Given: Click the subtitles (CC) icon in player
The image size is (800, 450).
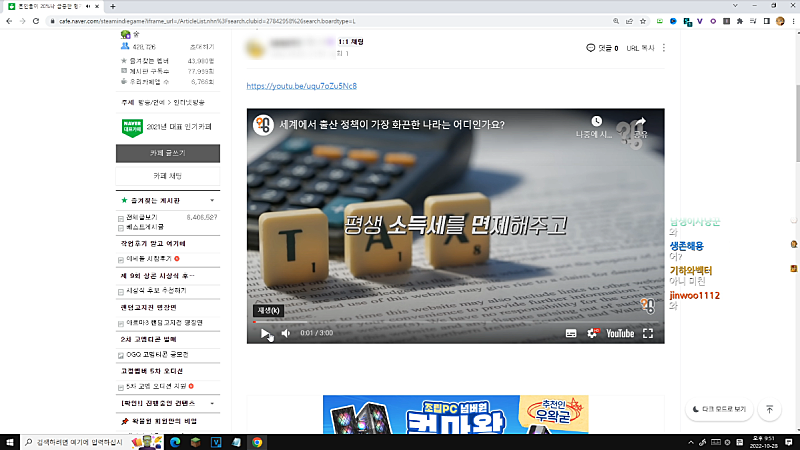Looking at the screenshot, I should point(571,333).
